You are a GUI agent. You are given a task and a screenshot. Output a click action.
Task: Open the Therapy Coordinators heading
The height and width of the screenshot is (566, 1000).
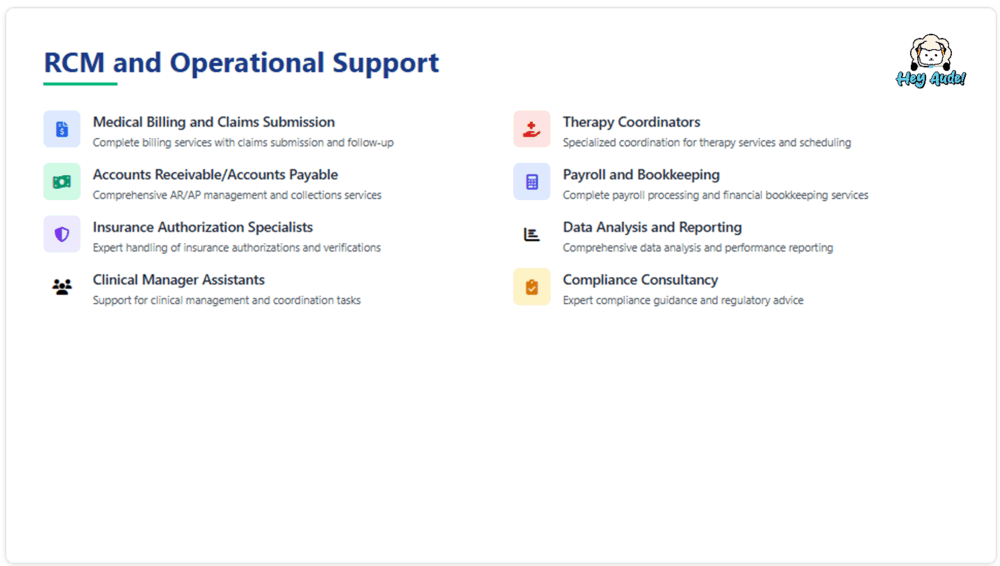point(632,122)
